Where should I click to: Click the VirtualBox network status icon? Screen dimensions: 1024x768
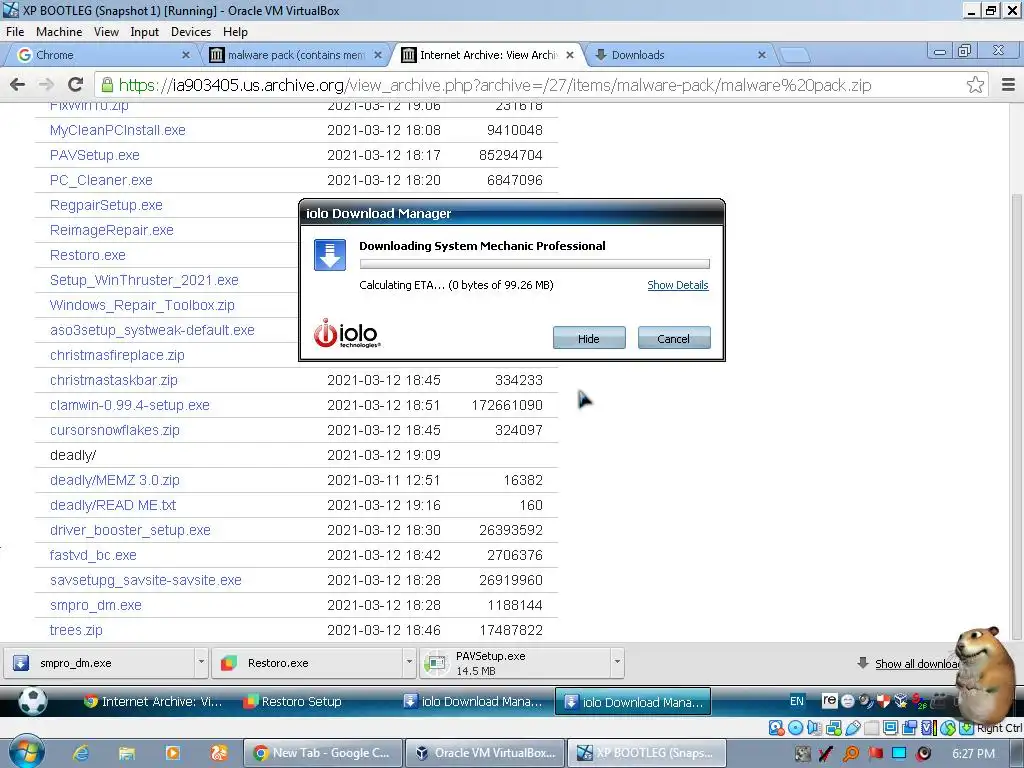(x=834, y=728)
